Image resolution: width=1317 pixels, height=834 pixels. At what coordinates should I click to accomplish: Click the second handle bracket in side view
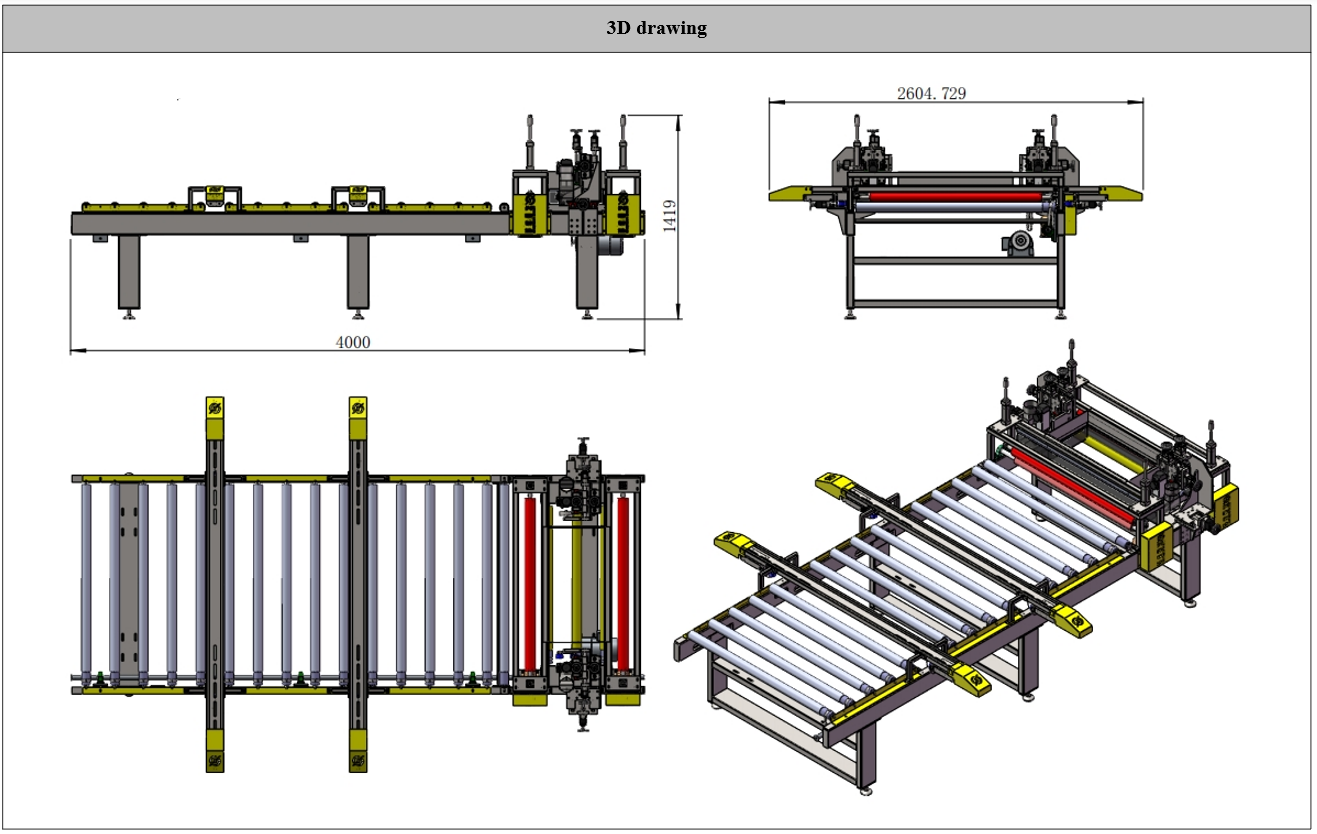coord(358,195)
